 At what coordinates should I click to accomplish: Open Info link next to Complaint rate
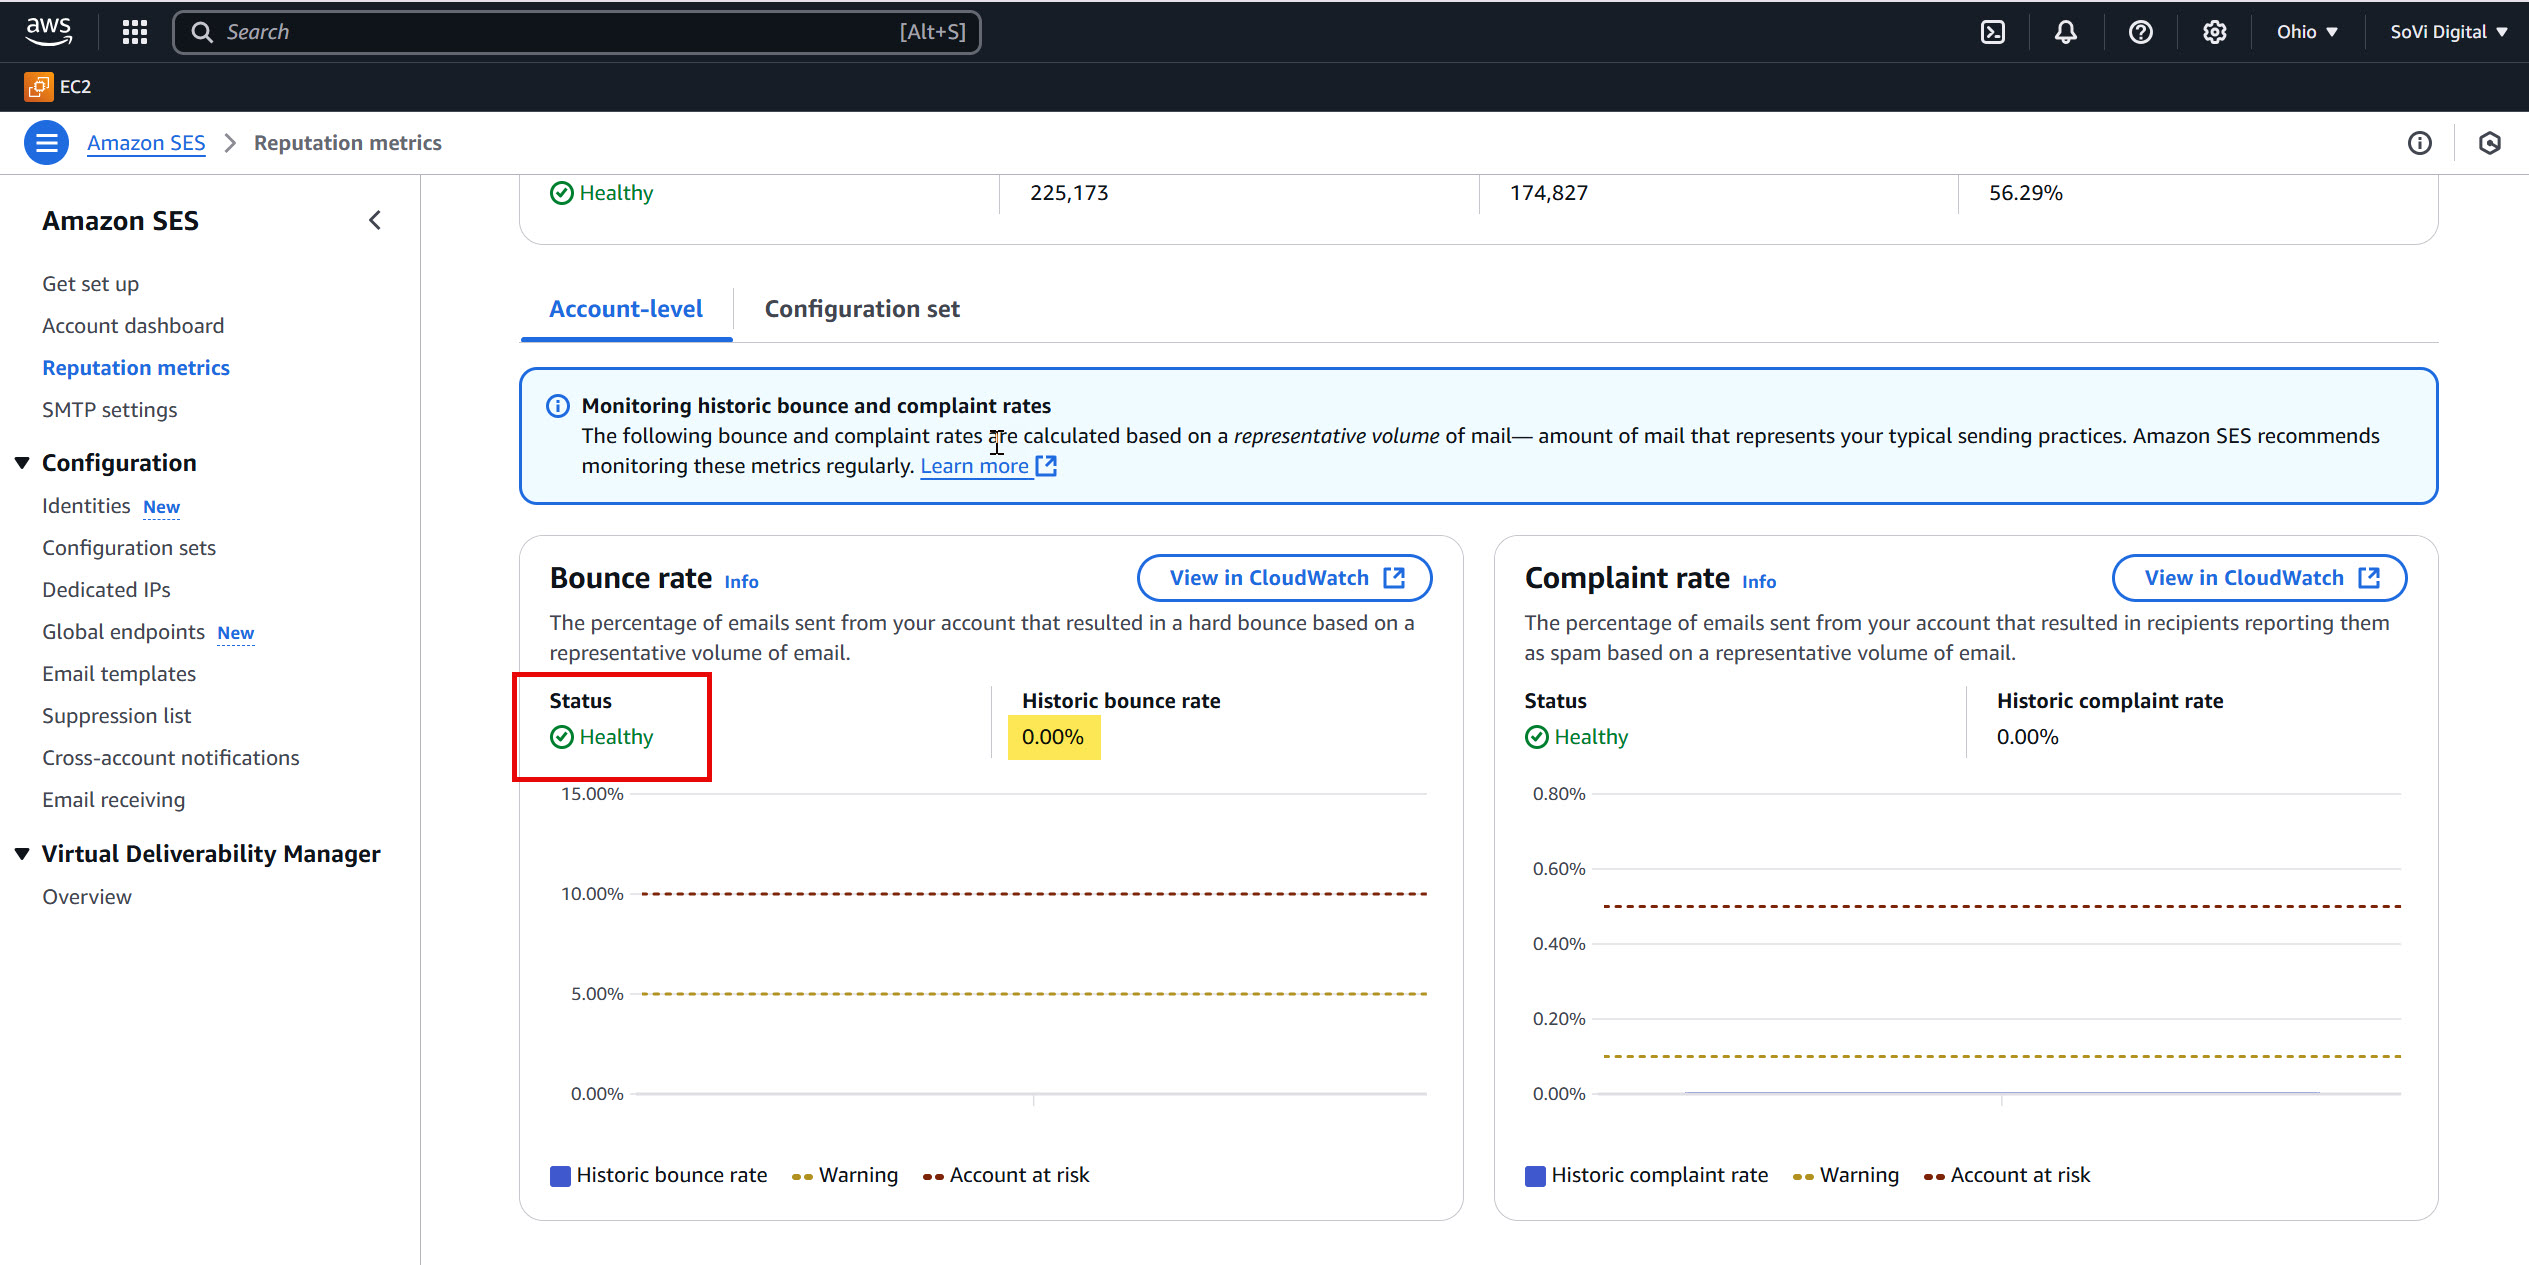(x=1759, y=582)
